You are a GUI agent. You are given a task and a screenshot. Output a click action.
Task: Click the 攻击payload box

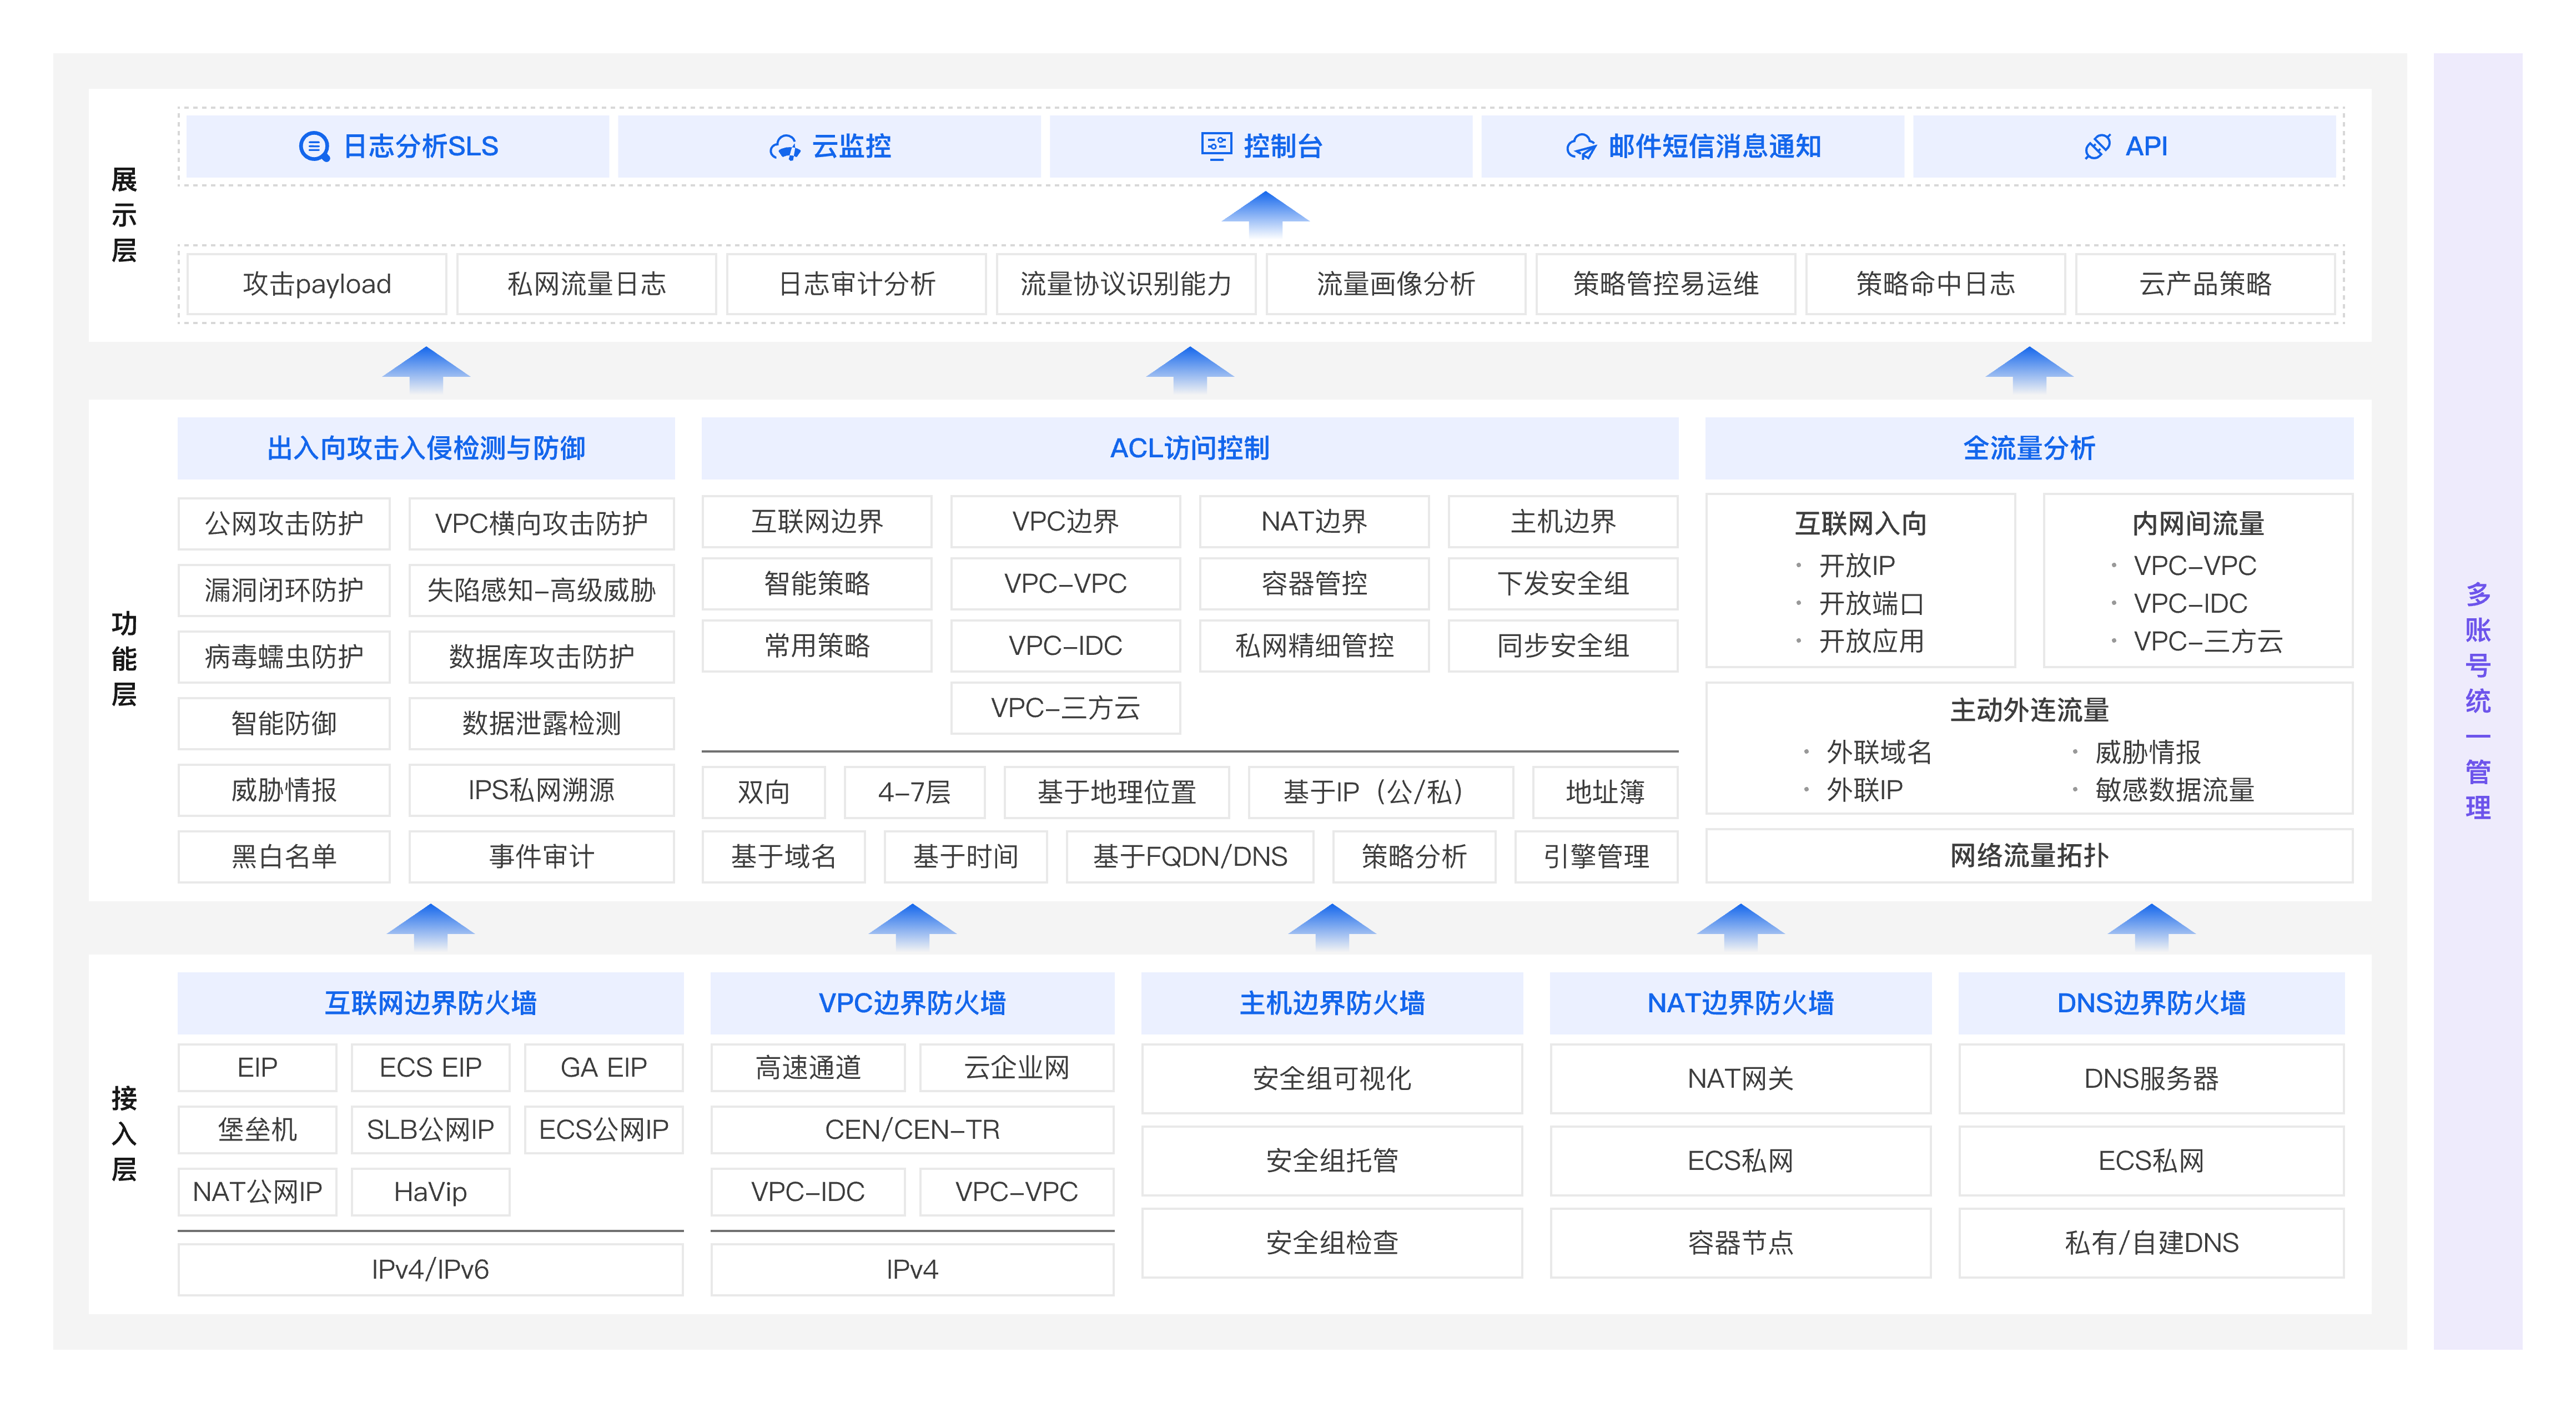pos(316,284)
